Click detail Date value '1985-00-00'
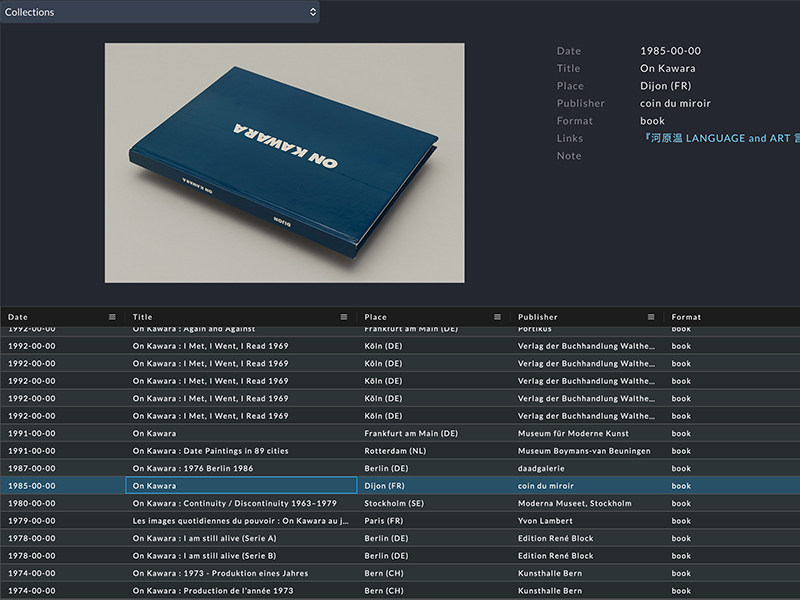800x600 pixels. pyautogui.click(x=670, y=51)
